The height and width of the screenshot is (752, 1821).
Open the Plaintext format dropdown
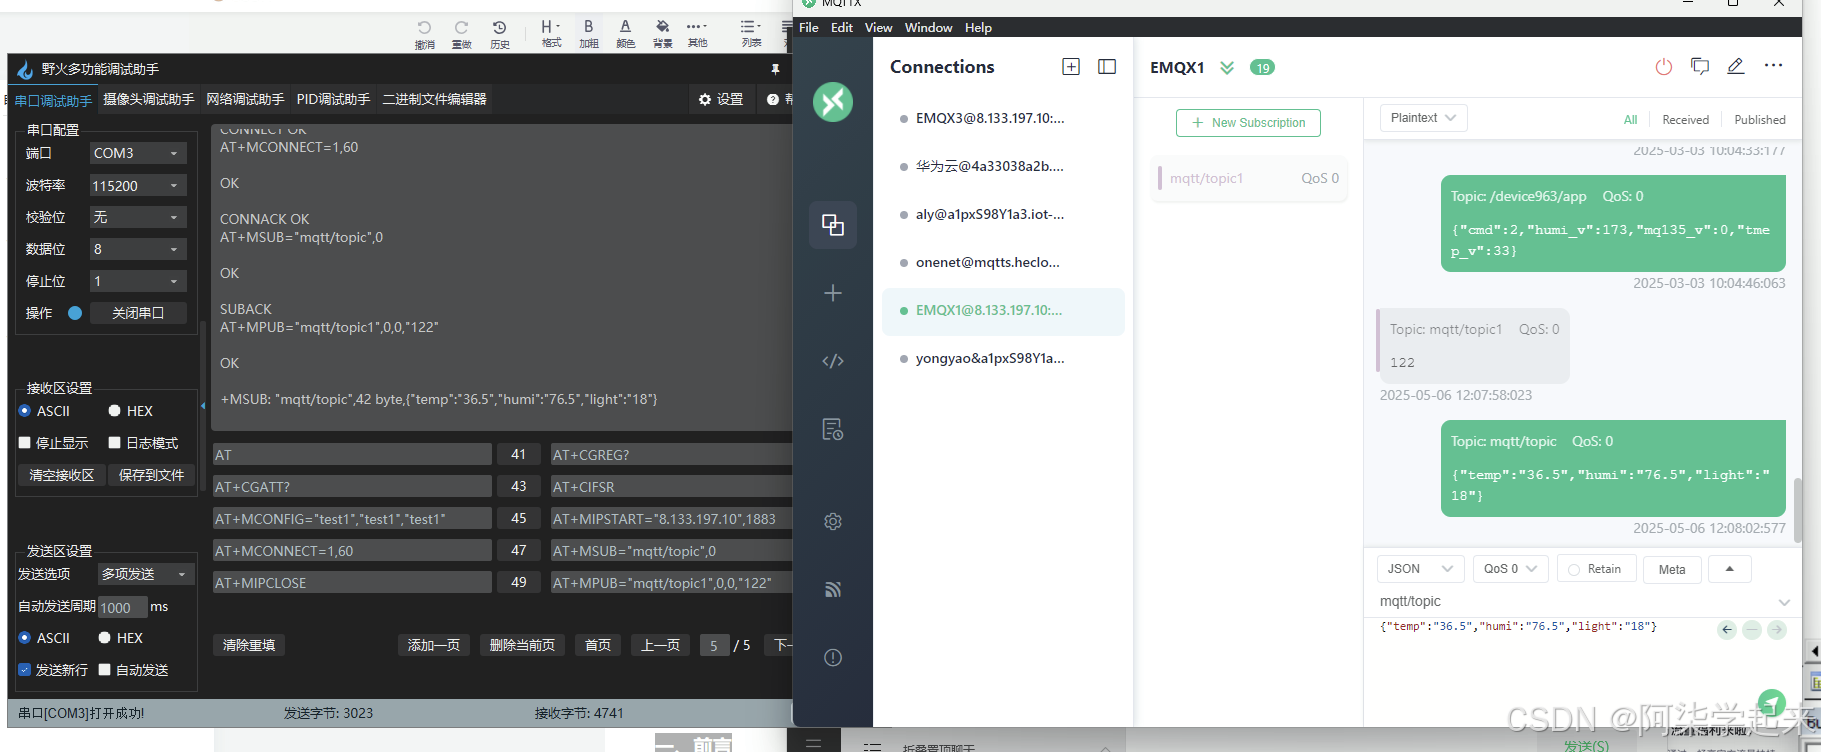(x=1424, y=118)
